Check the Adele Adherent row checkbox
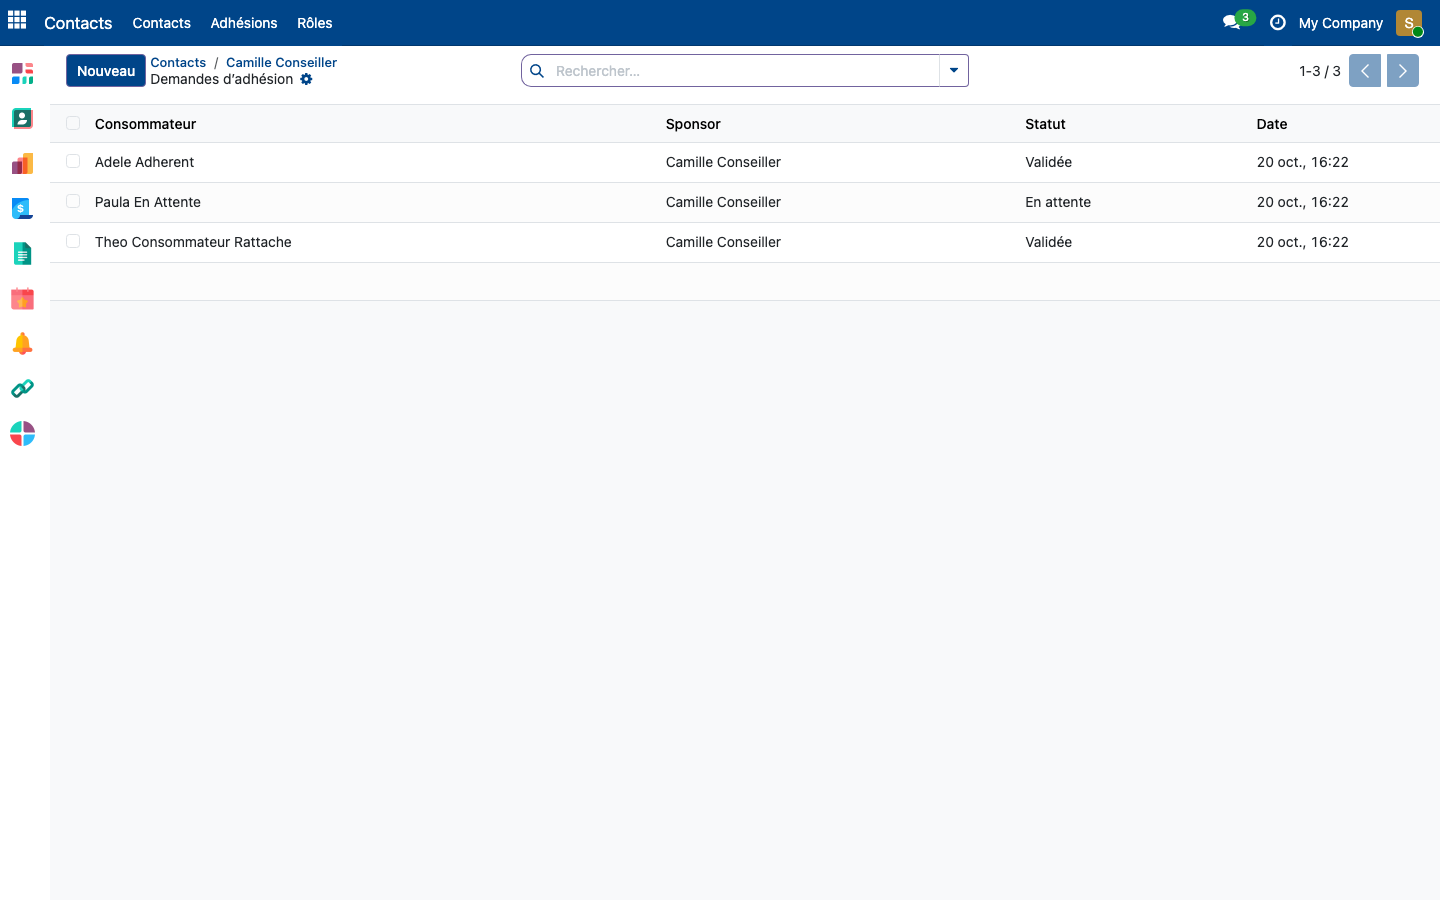 (x=73, y=161)
